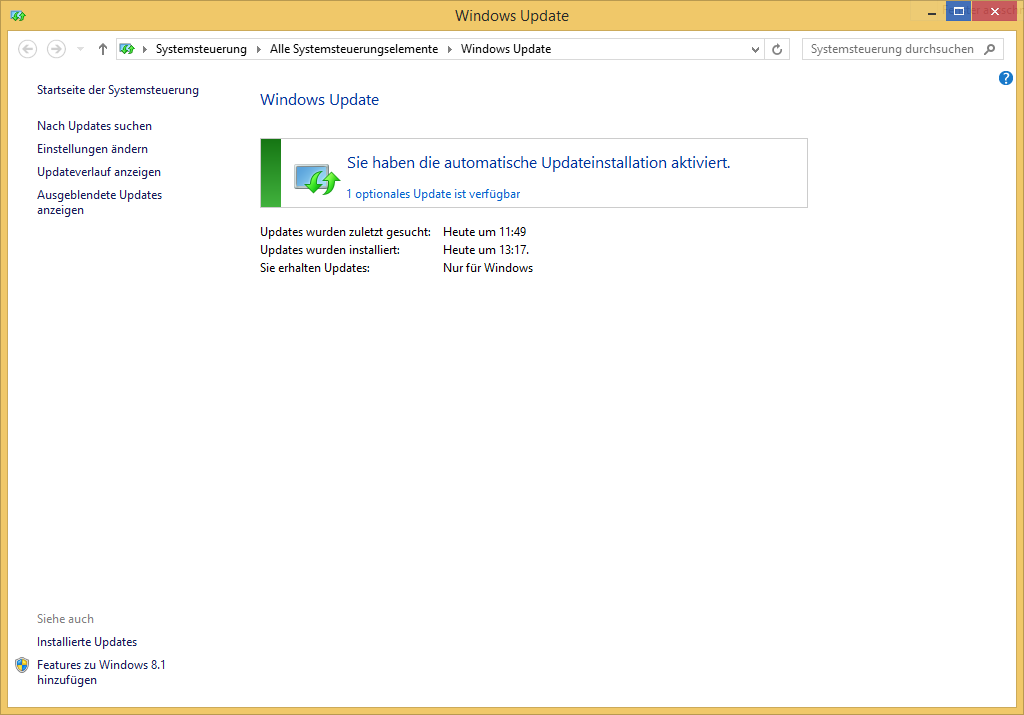This screenshot has height=715, width=1024.
Task: Click the heading Windows Update text
Action: [x=319, y=100]
